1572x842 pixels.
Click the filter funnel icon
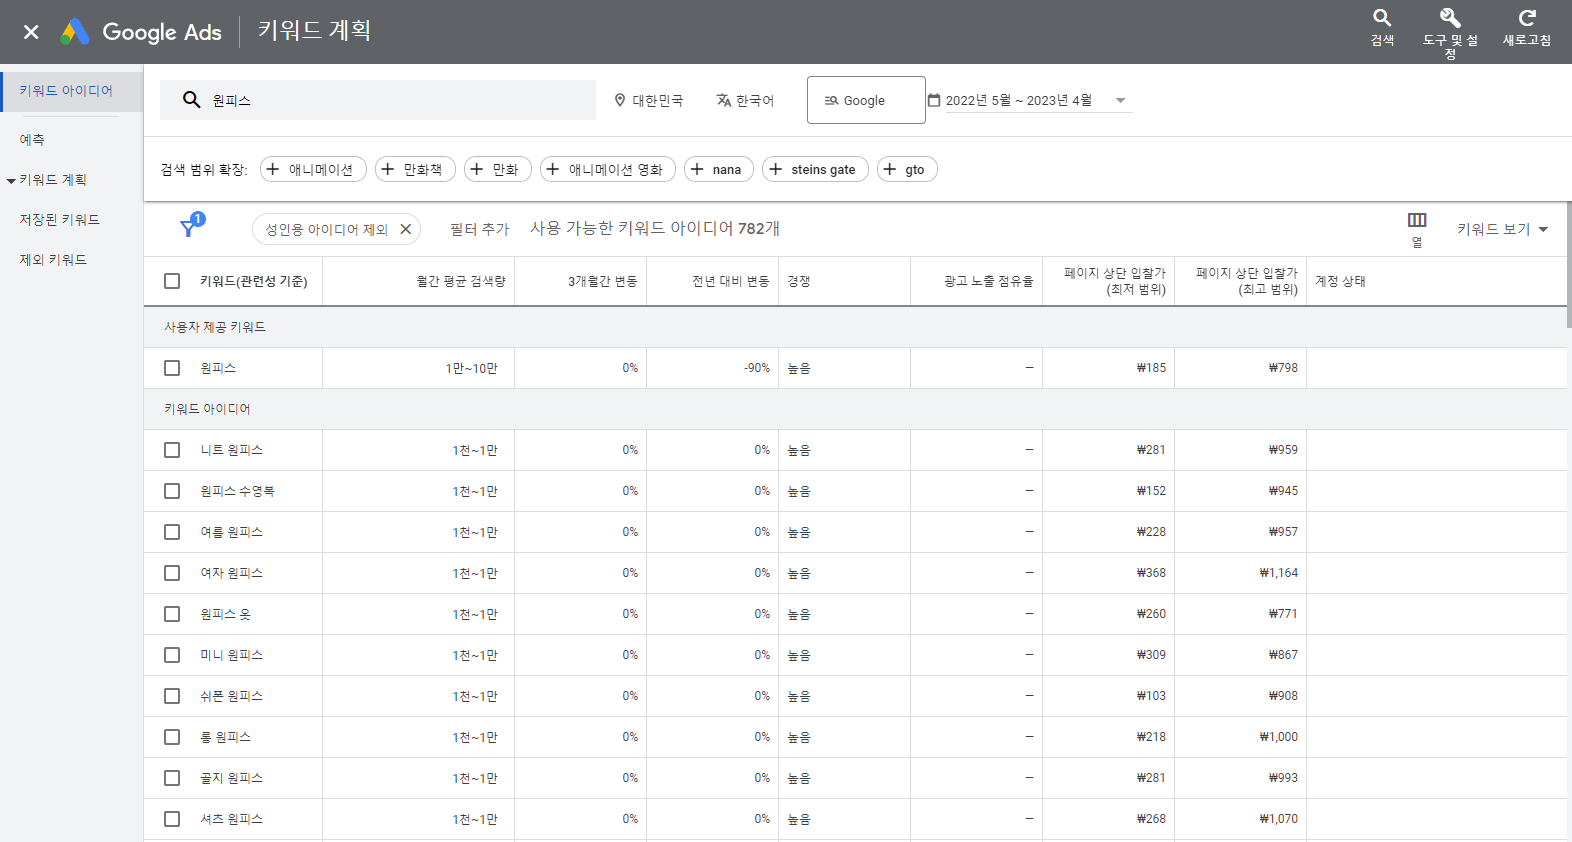(189, 228)
